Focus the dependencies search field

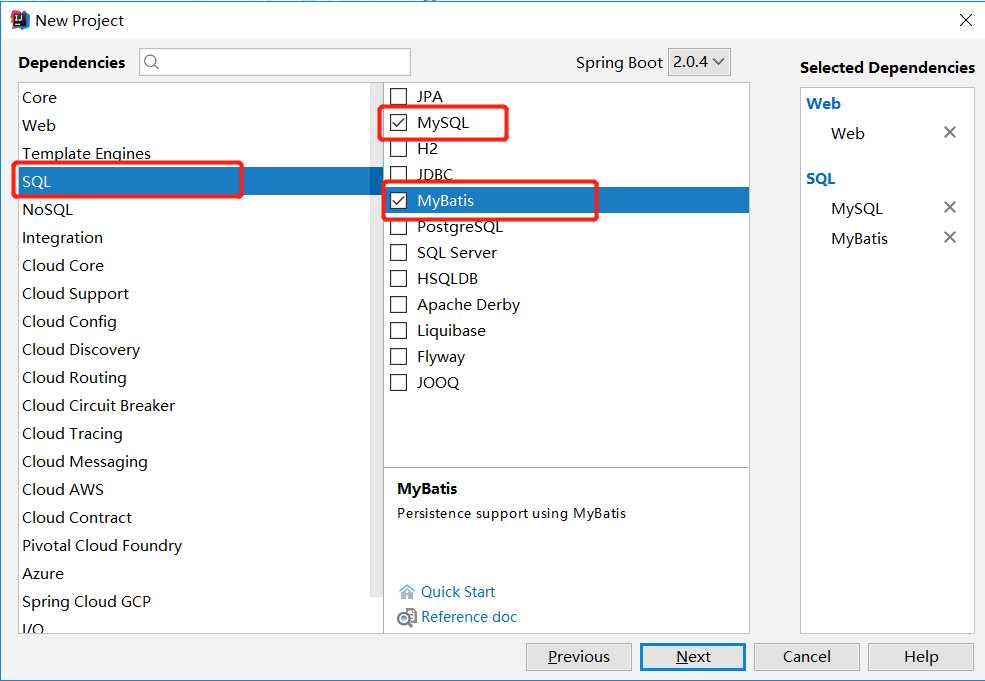click(x=275, y=62)
